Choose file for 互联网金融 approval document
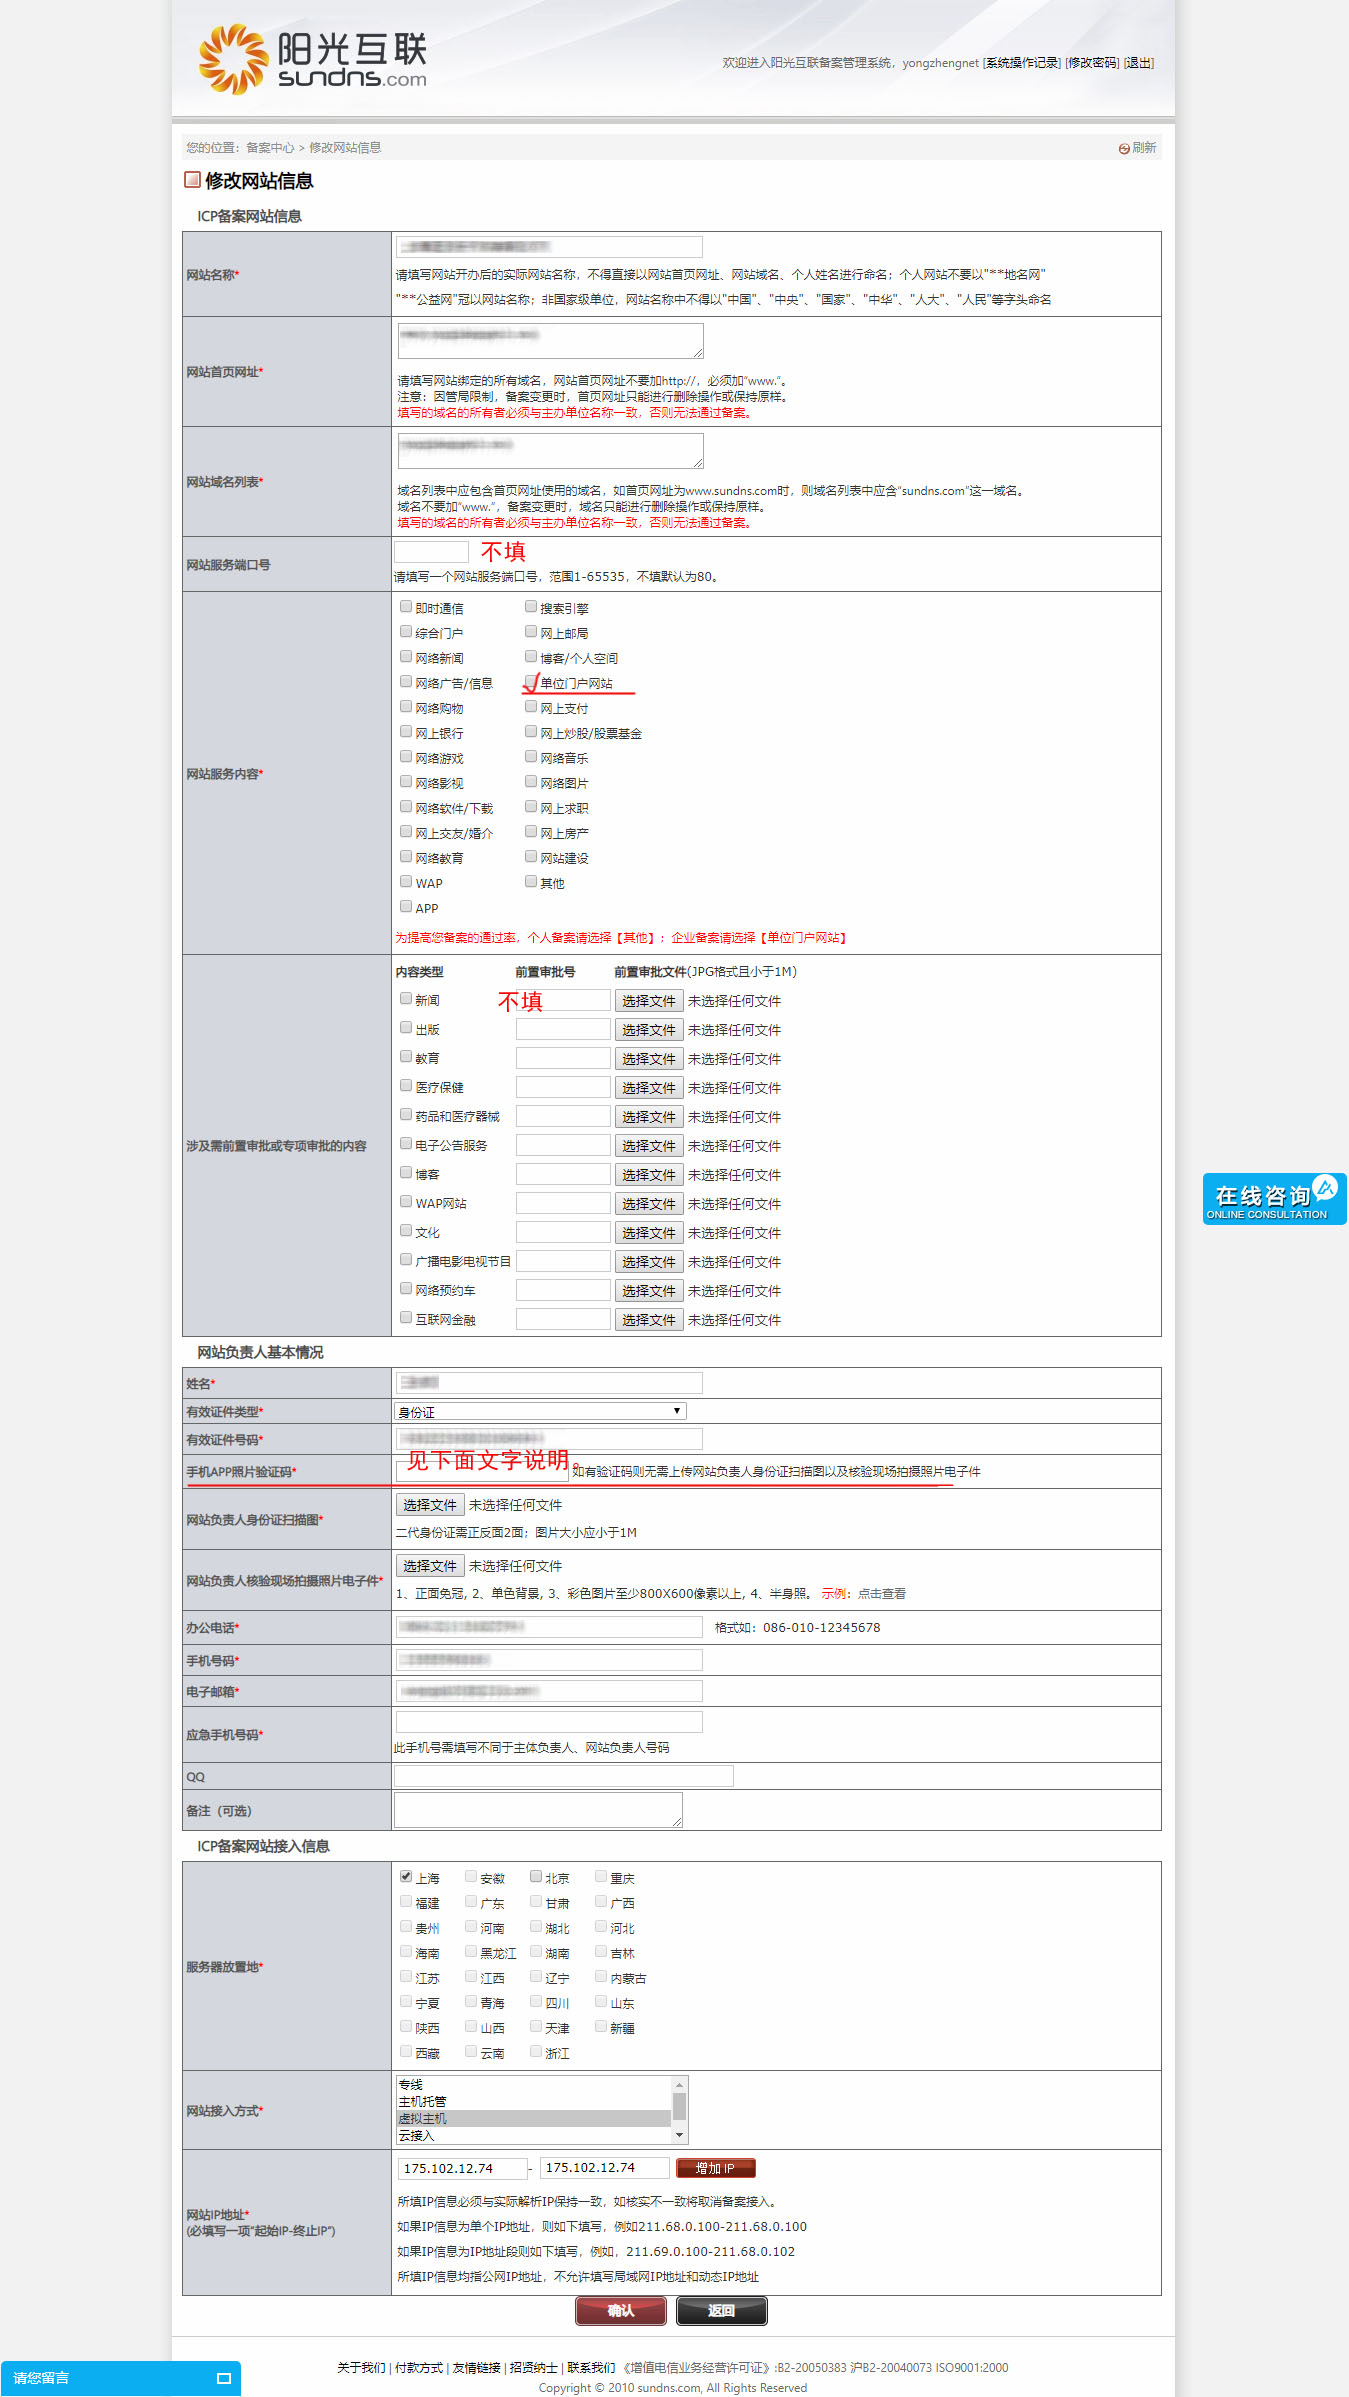The height and width of the screenshot is (2397, 1349). tap(649, 1320)
